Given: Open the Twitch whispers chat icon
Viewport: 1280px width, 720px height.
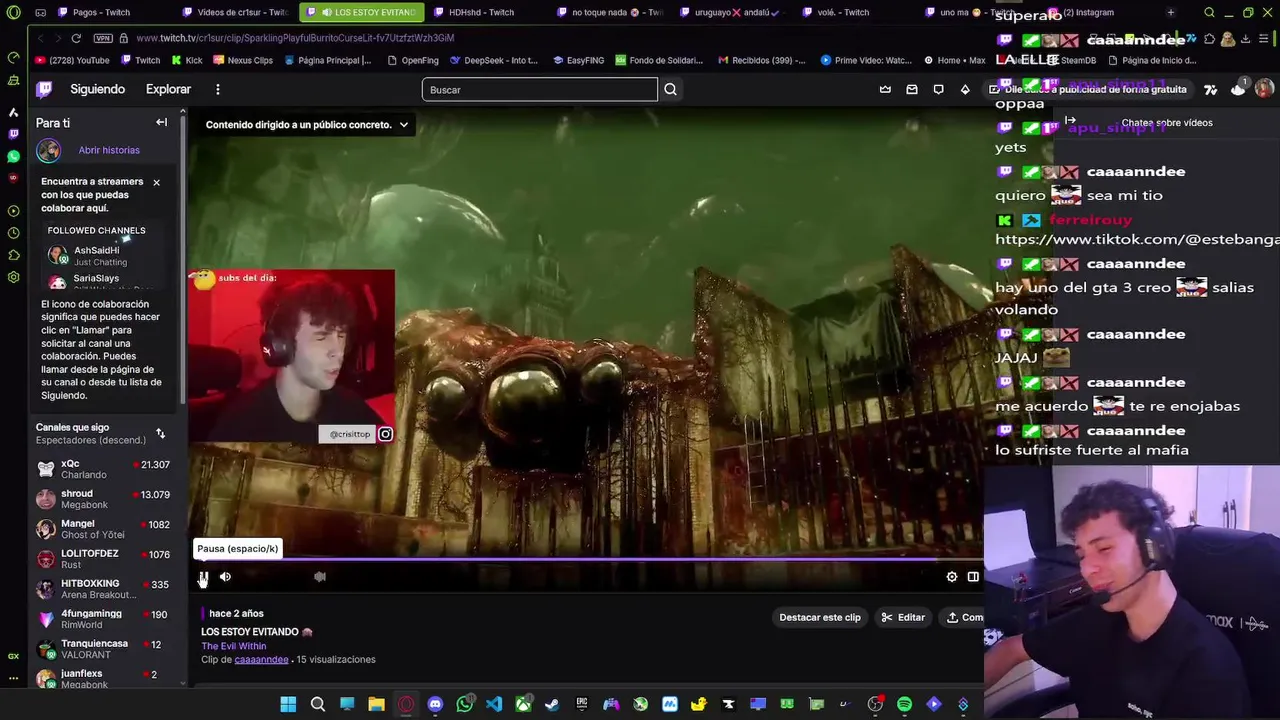Looking at the screenshot, I should pyautogui.click(x=938, y=89).
